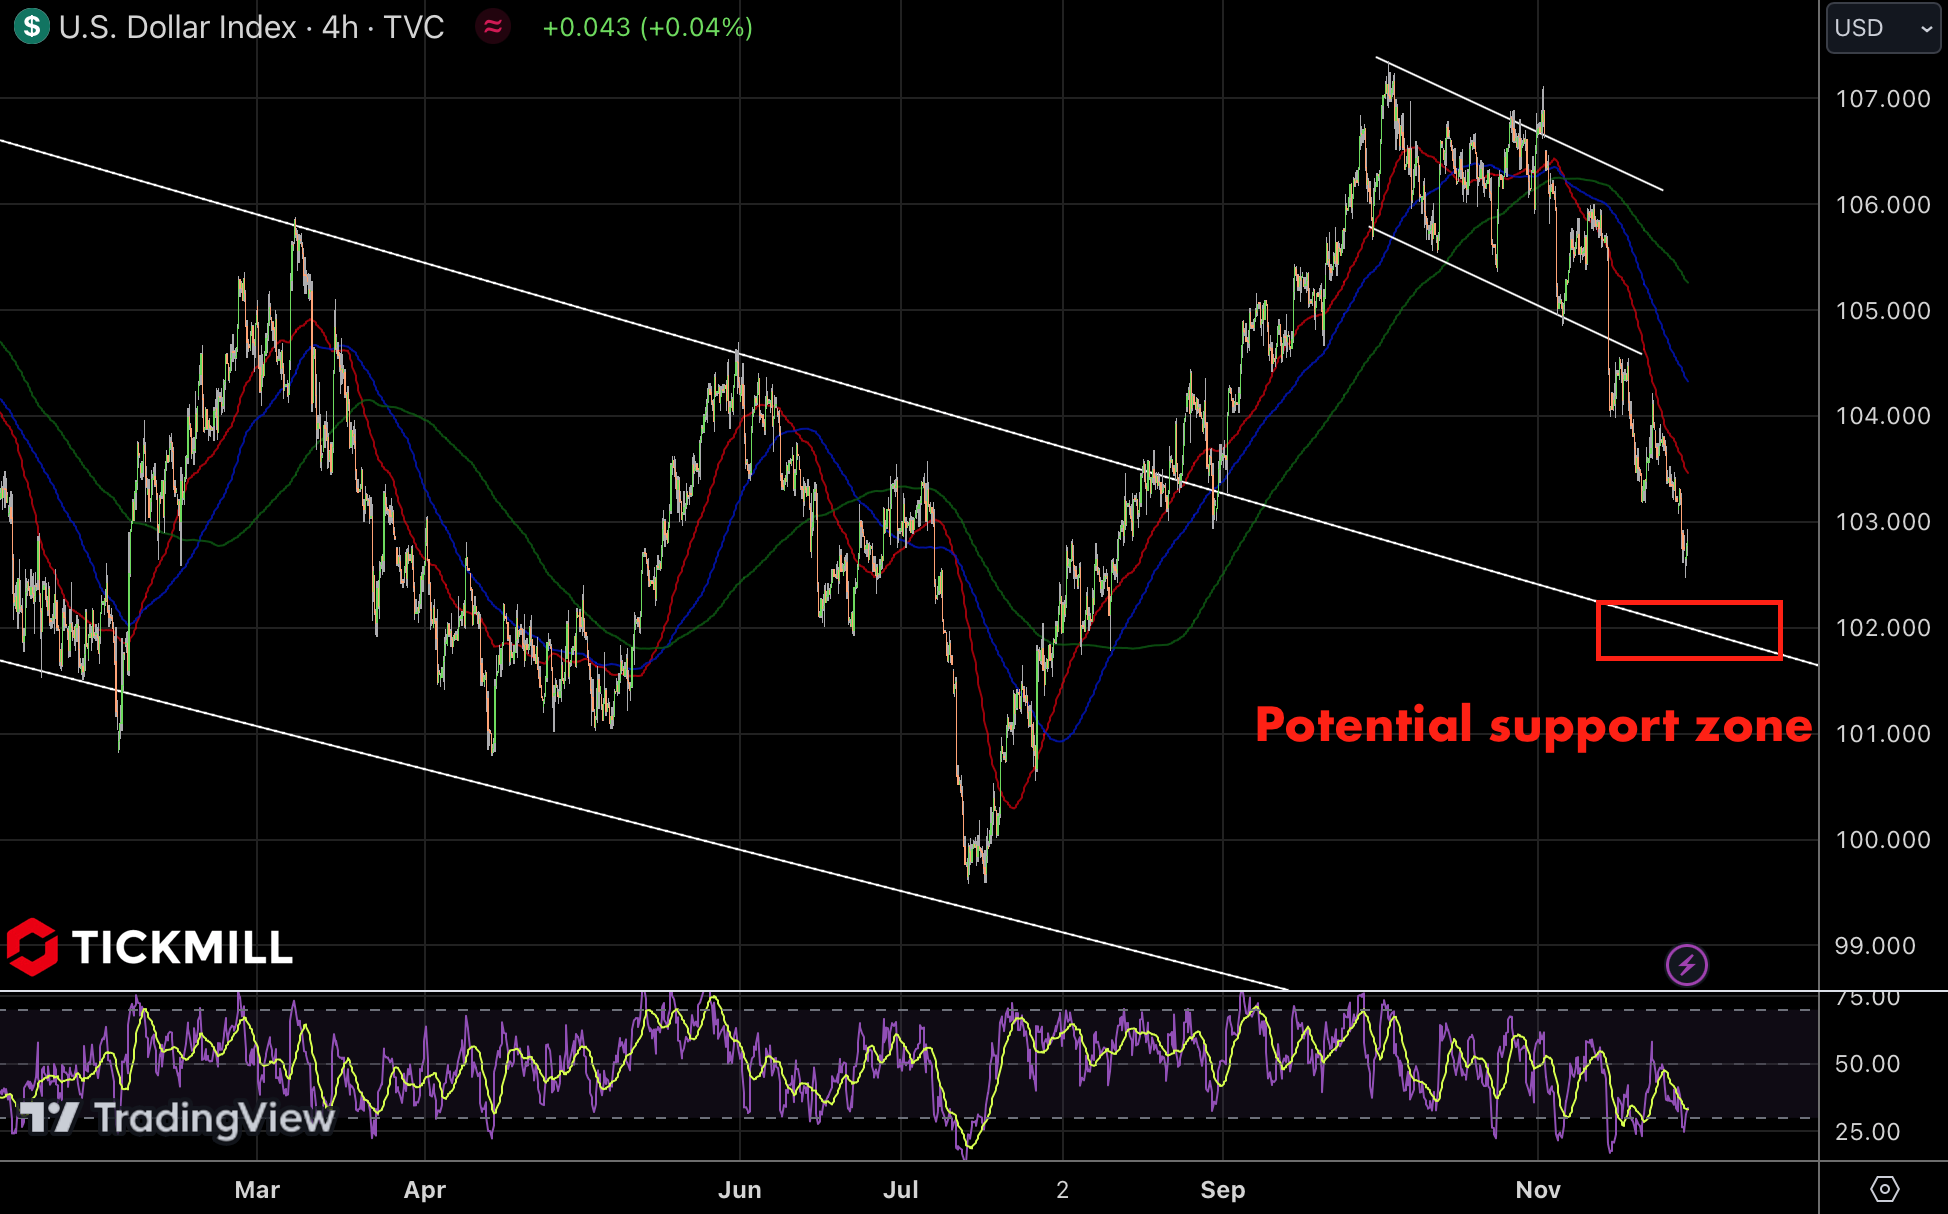
Task: Click the pink approximate-sign data status icon
Action: [493, 27]
